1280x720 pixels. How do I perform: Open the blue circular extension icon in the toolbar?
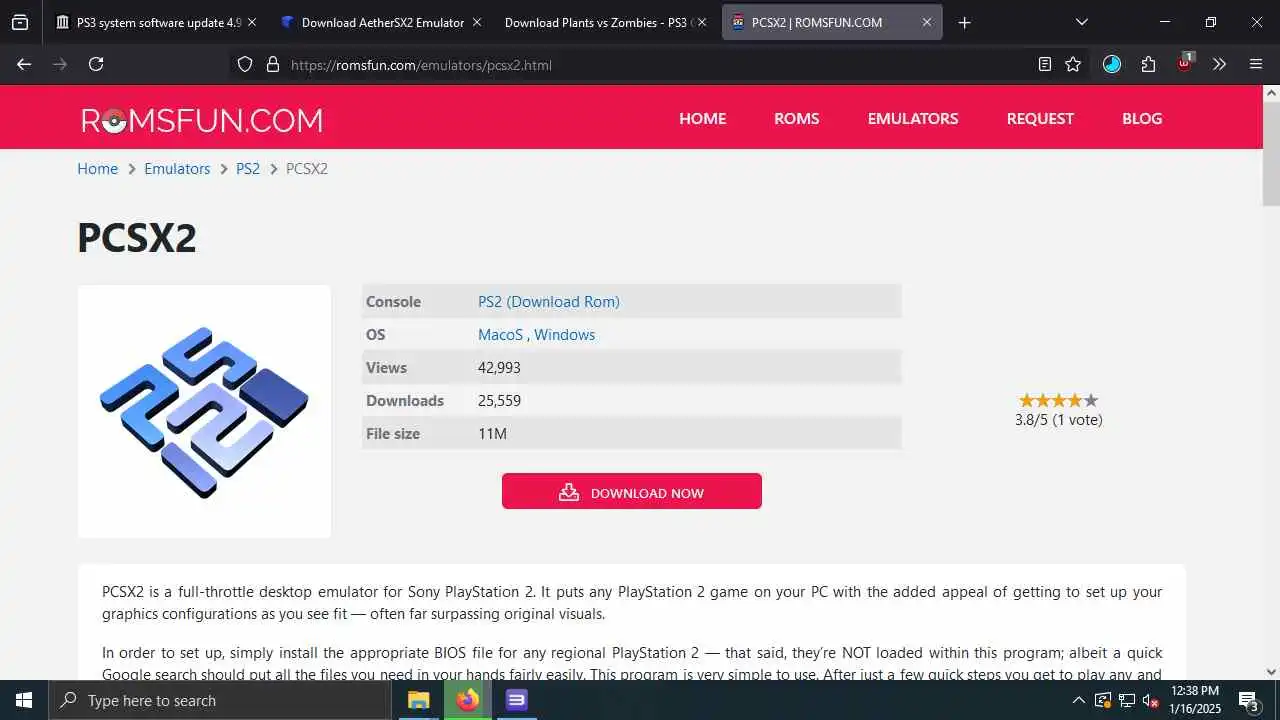pos(1112,64)
